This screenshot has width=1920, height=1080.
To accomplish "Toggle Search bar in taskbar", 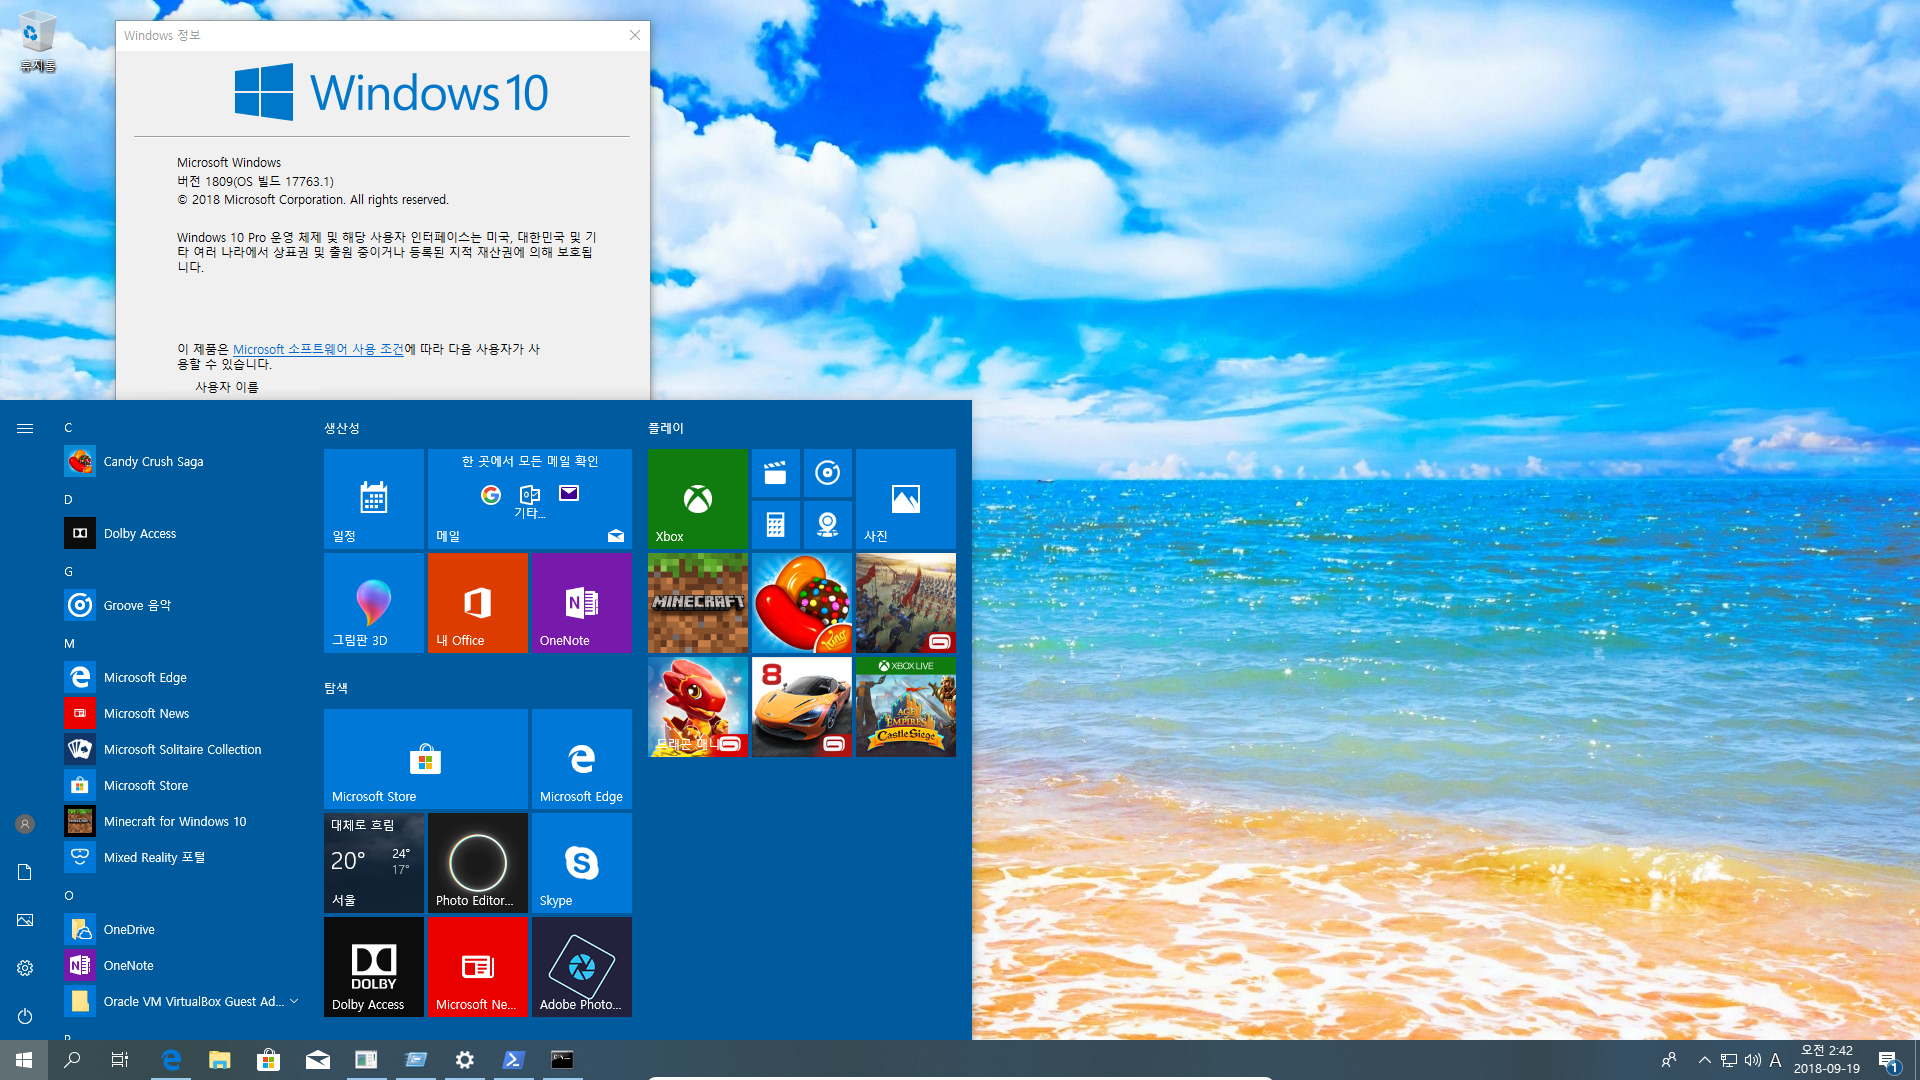I will click(71, 1059).
